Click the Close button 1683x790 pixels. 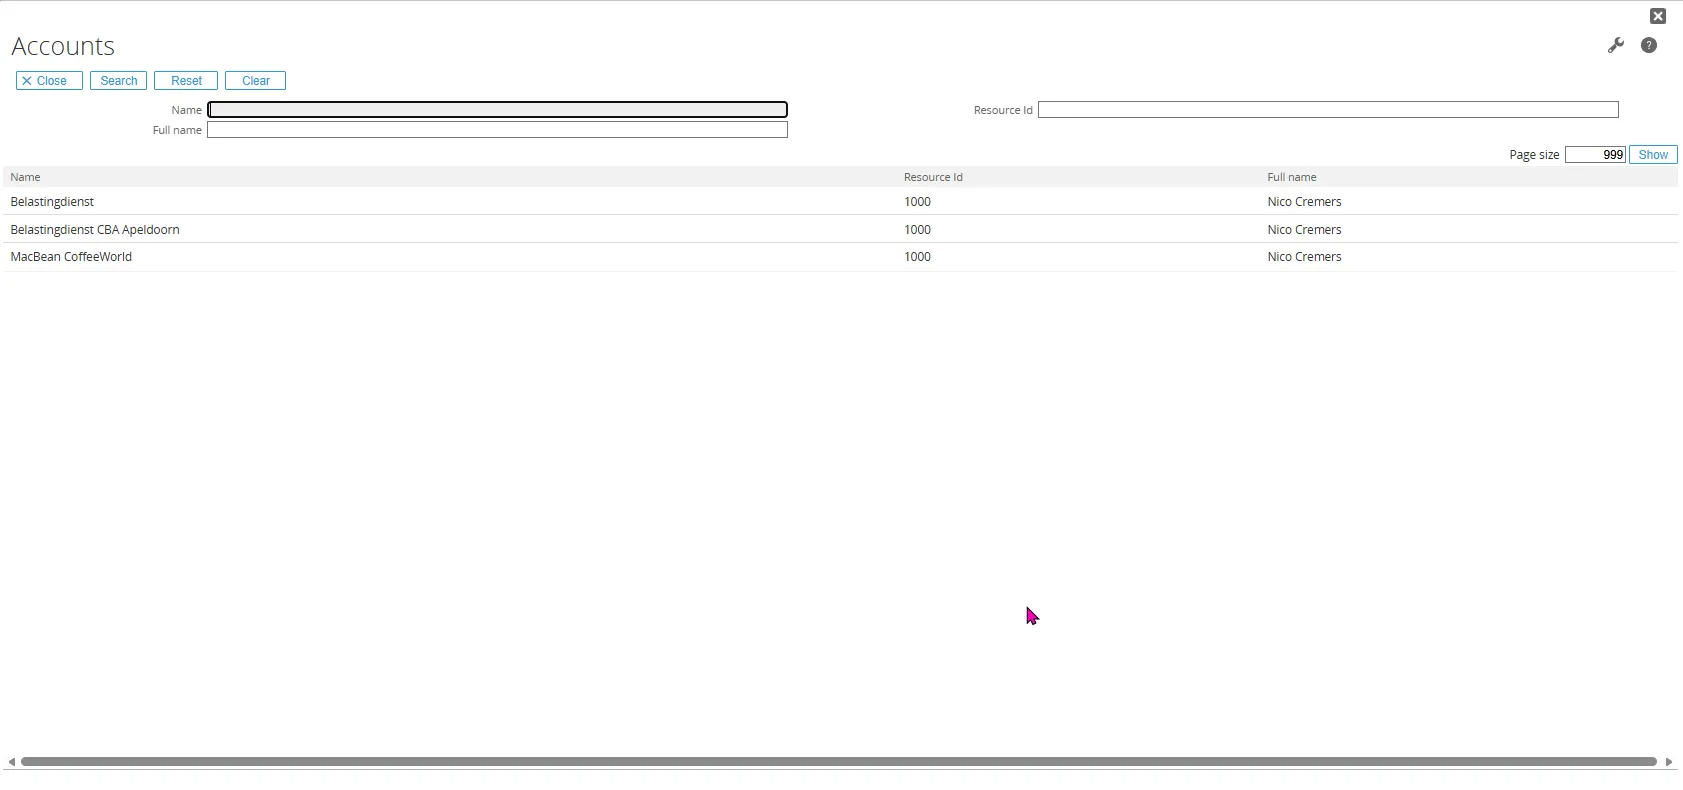[x=49, y=81]
